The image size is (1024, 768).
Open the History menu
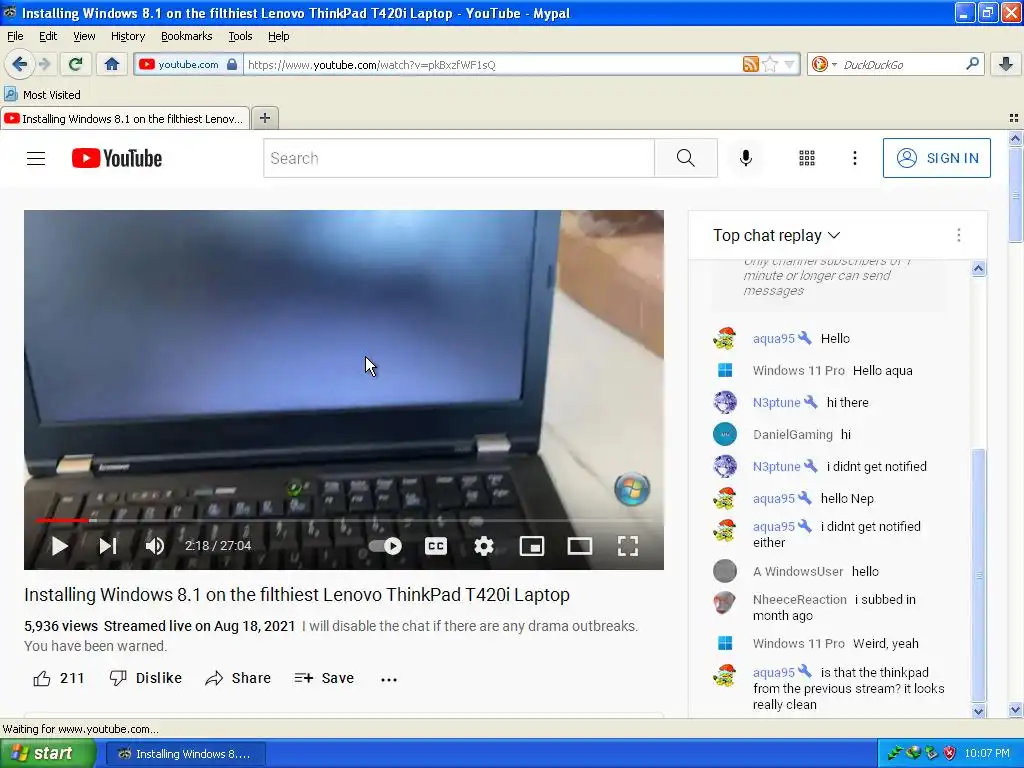127,36
